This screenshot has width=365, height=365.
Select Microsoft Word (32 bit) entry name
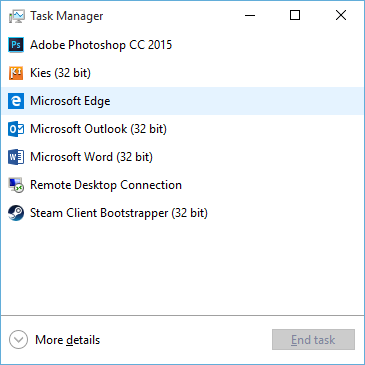pyautogui.click(x=91, y=157)
